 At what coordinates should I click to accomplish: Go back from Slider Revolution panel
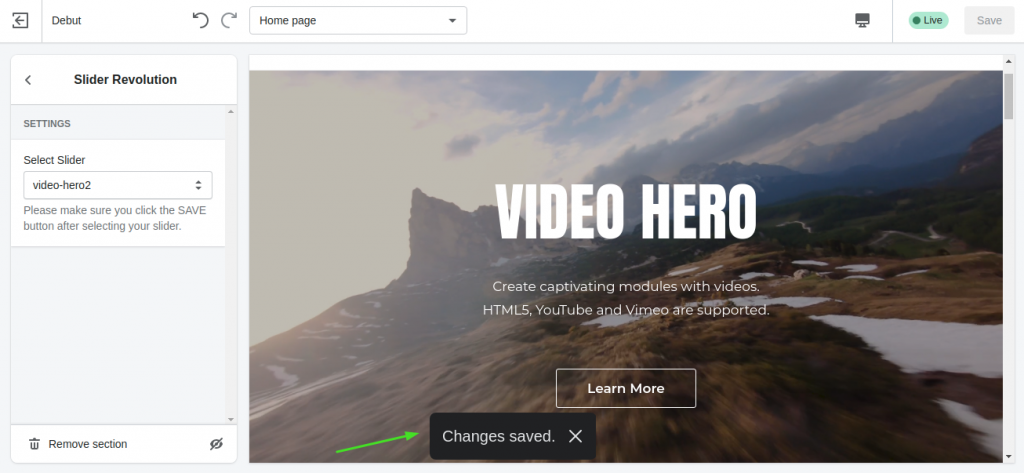click(x=28, y=80)
